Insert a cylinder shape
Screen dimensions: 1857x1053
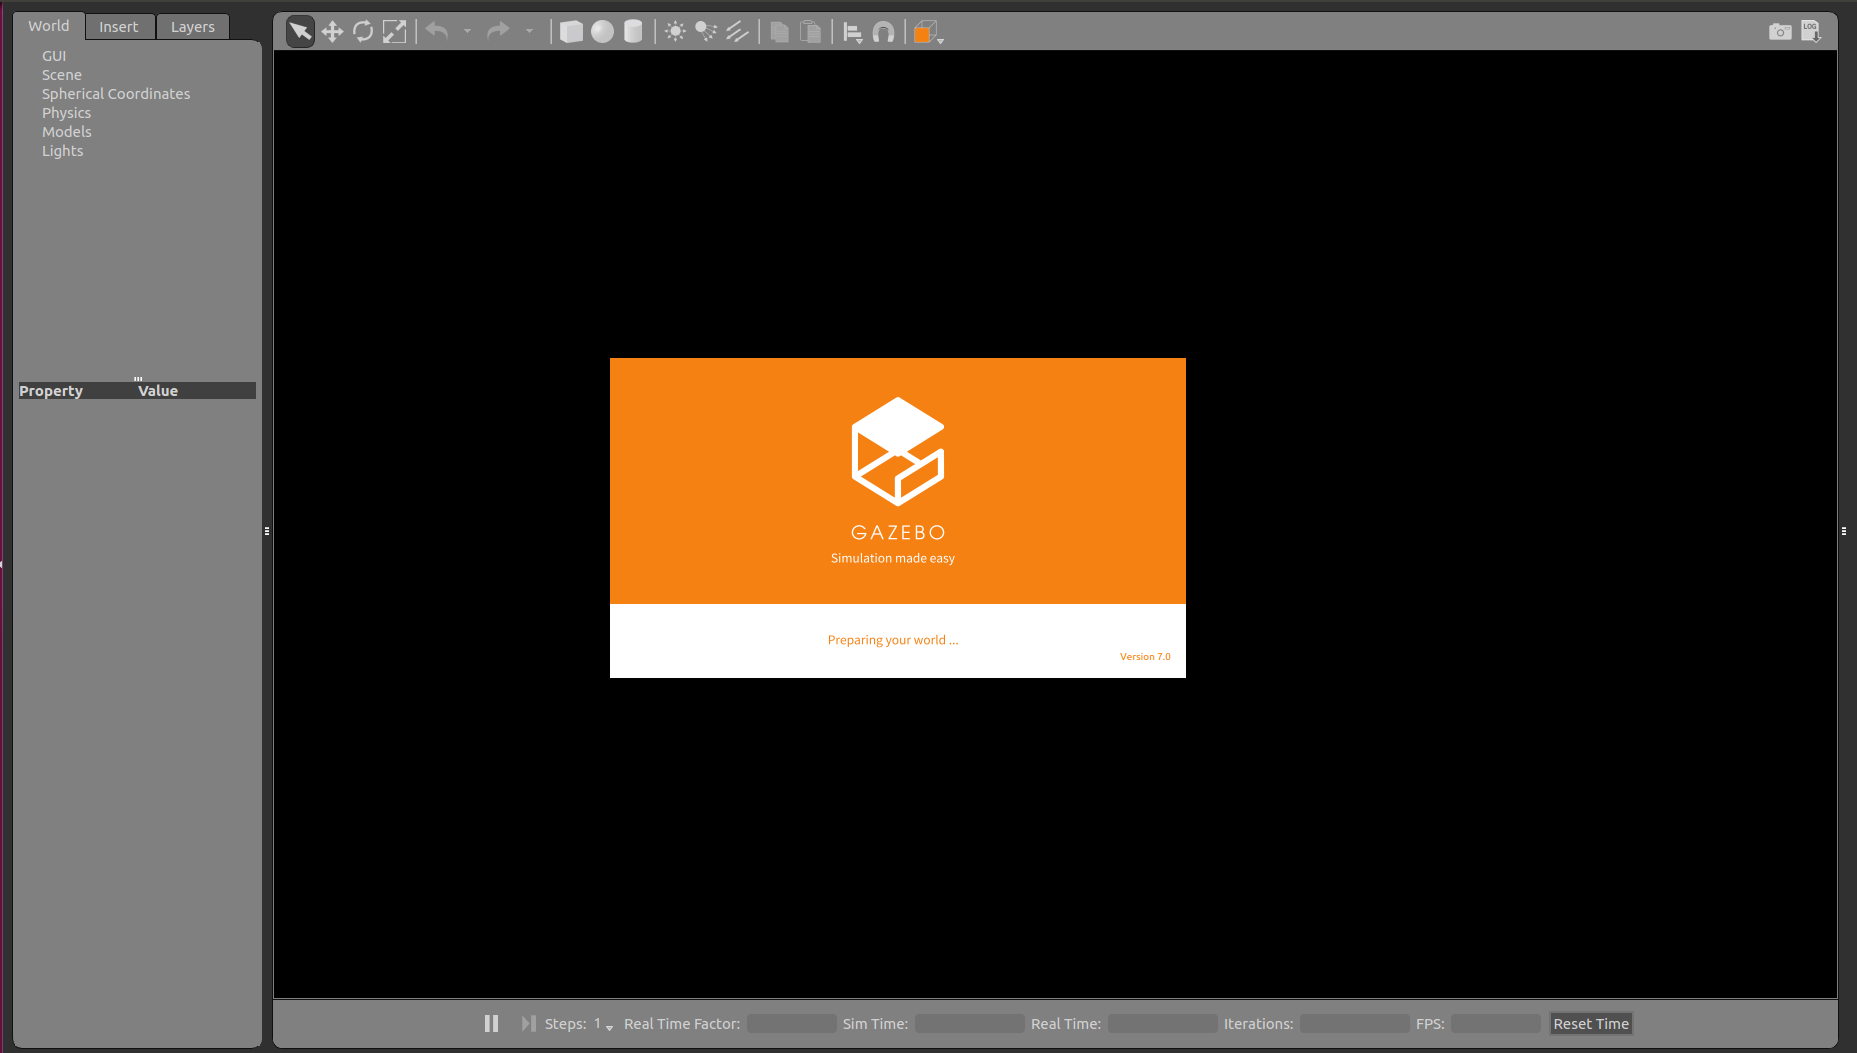tap(633, 32)
